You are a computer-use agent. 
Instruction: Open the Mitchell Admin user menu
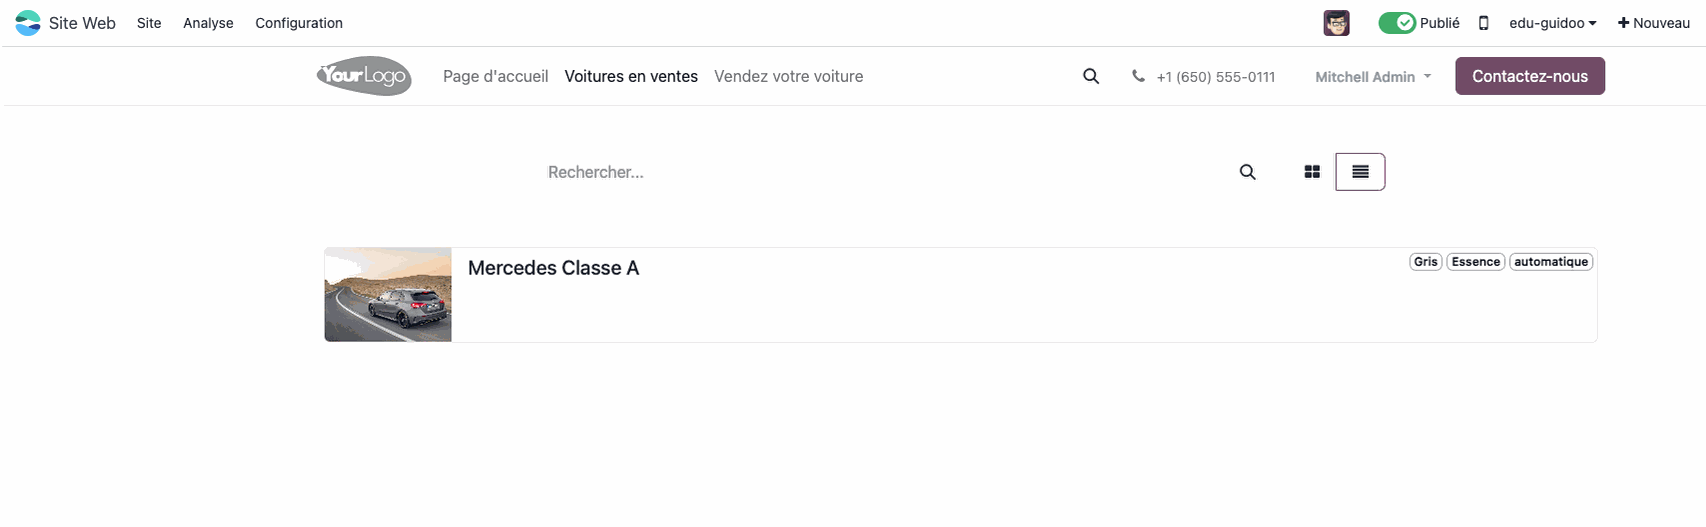click(1372, 77)
